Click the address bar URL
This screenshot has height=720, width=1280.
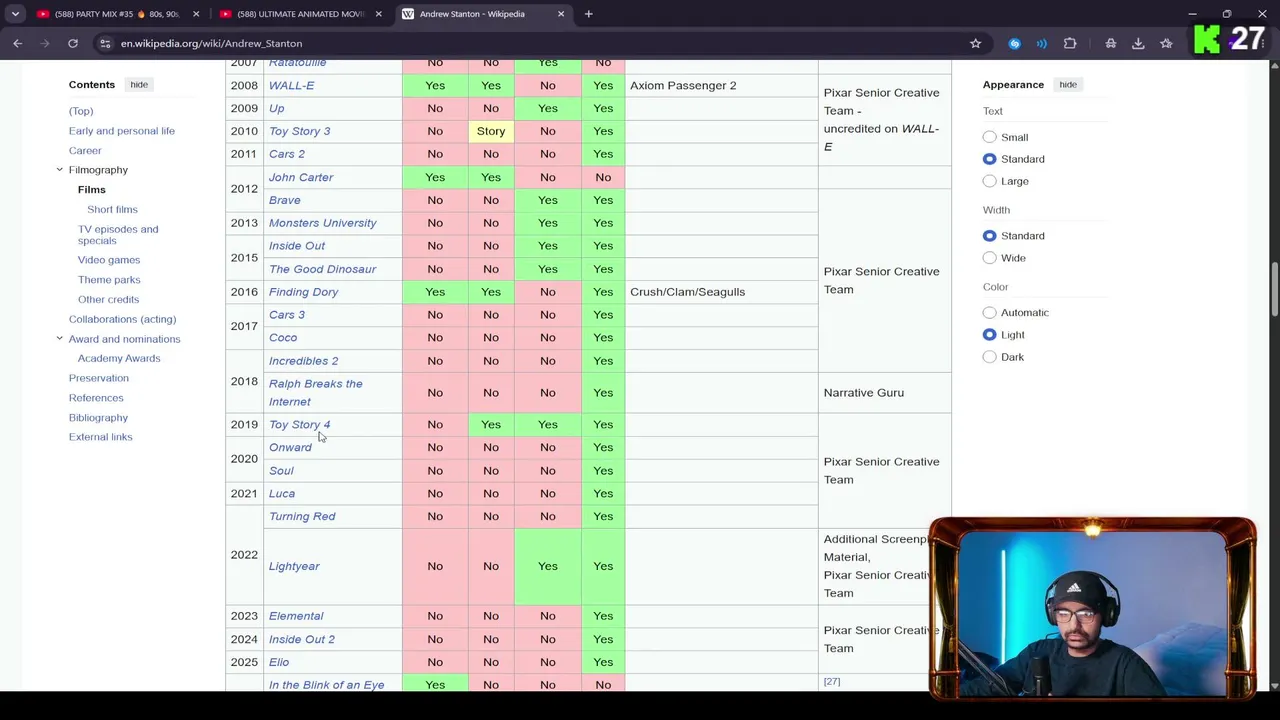tap(211, 43)
